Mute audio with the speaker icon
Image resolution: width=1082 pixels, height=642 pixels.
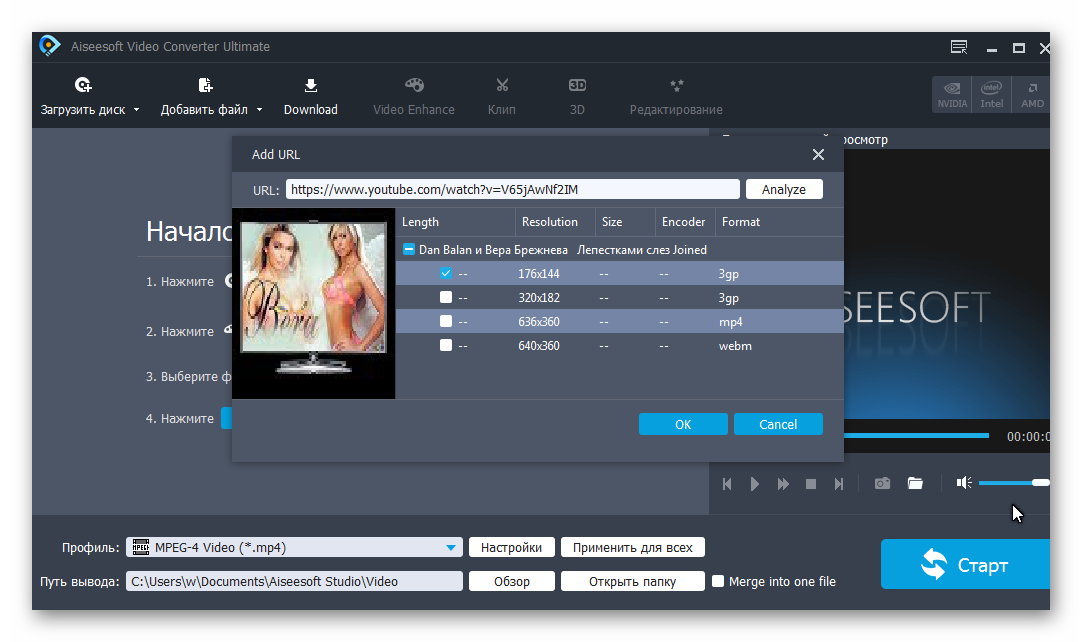963,483
